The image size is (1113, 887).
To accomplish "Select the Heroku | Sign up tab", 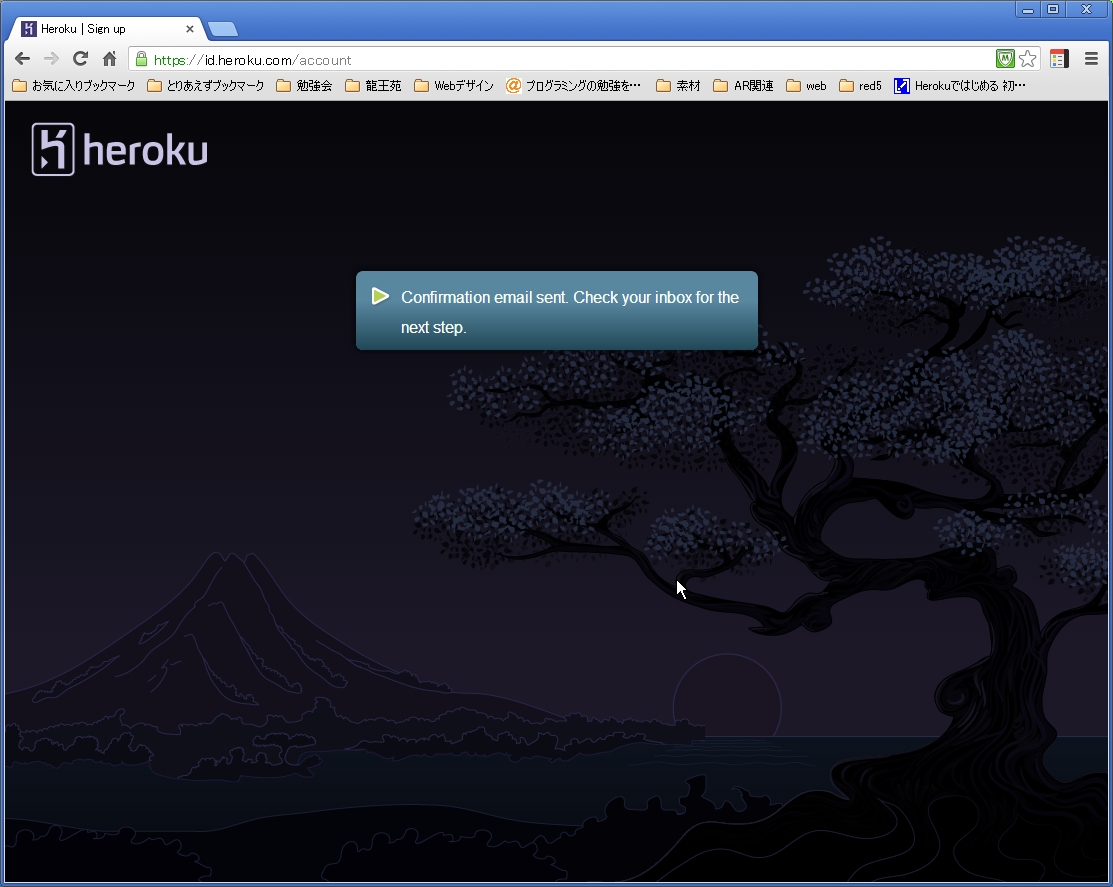I will 108,29.
